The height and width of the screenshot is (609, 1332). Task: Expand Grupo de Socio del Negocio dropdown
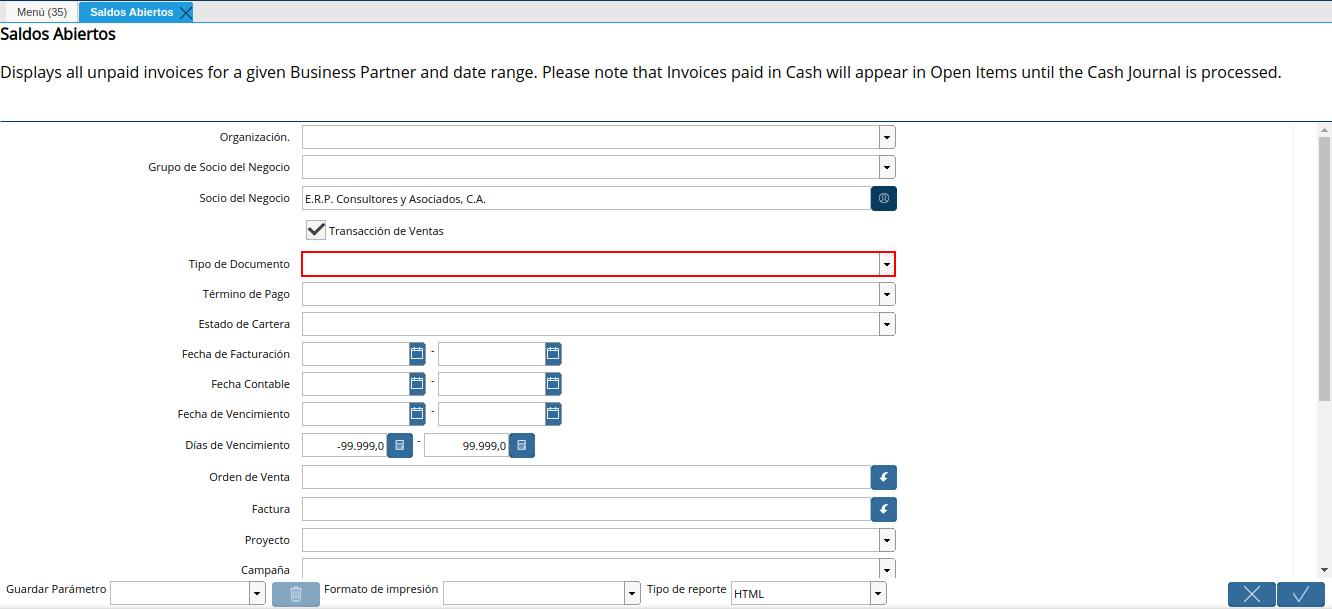(x=887, y=167)
